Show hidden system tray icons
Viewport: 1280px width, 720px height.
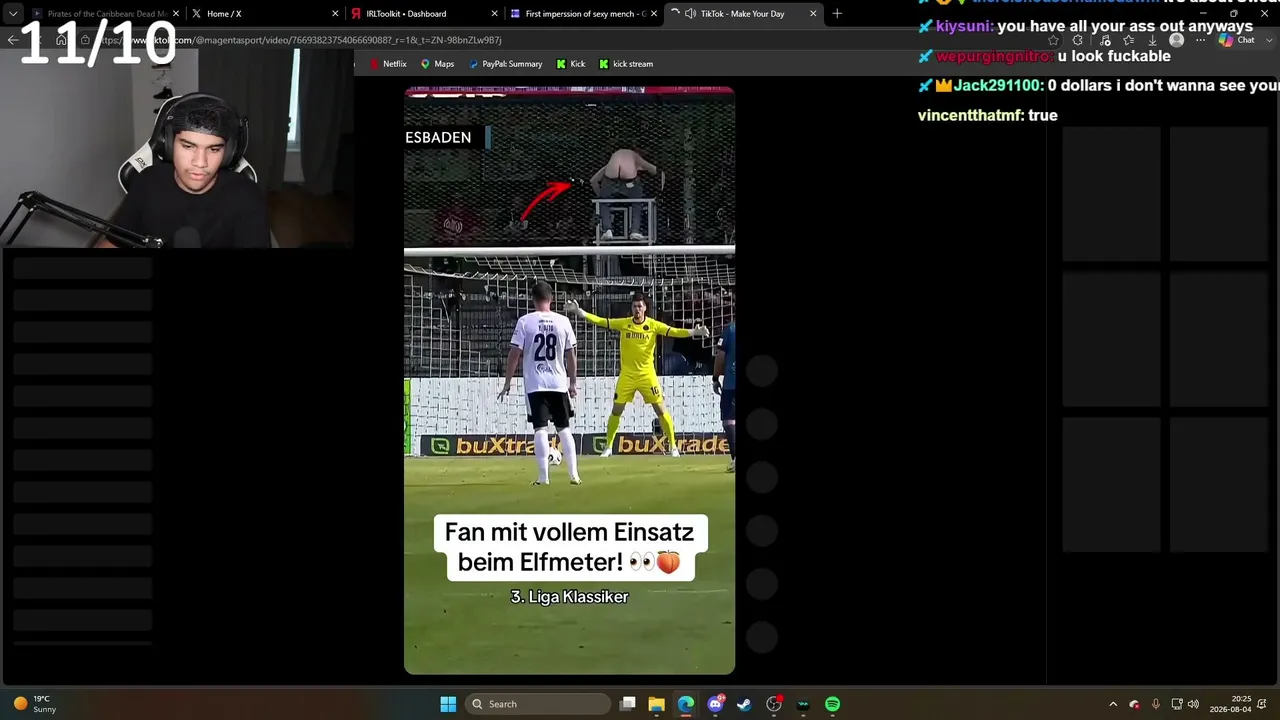click(x=1113, y=704)
